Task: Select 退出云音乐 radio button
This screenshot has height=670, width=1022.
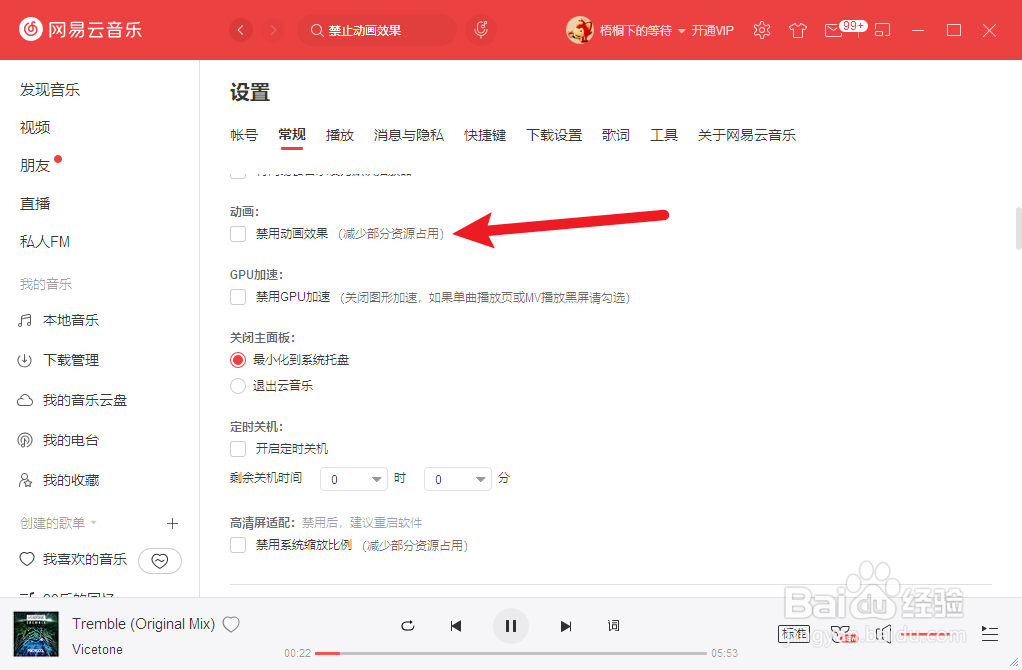Action: [x=238, y=386]
